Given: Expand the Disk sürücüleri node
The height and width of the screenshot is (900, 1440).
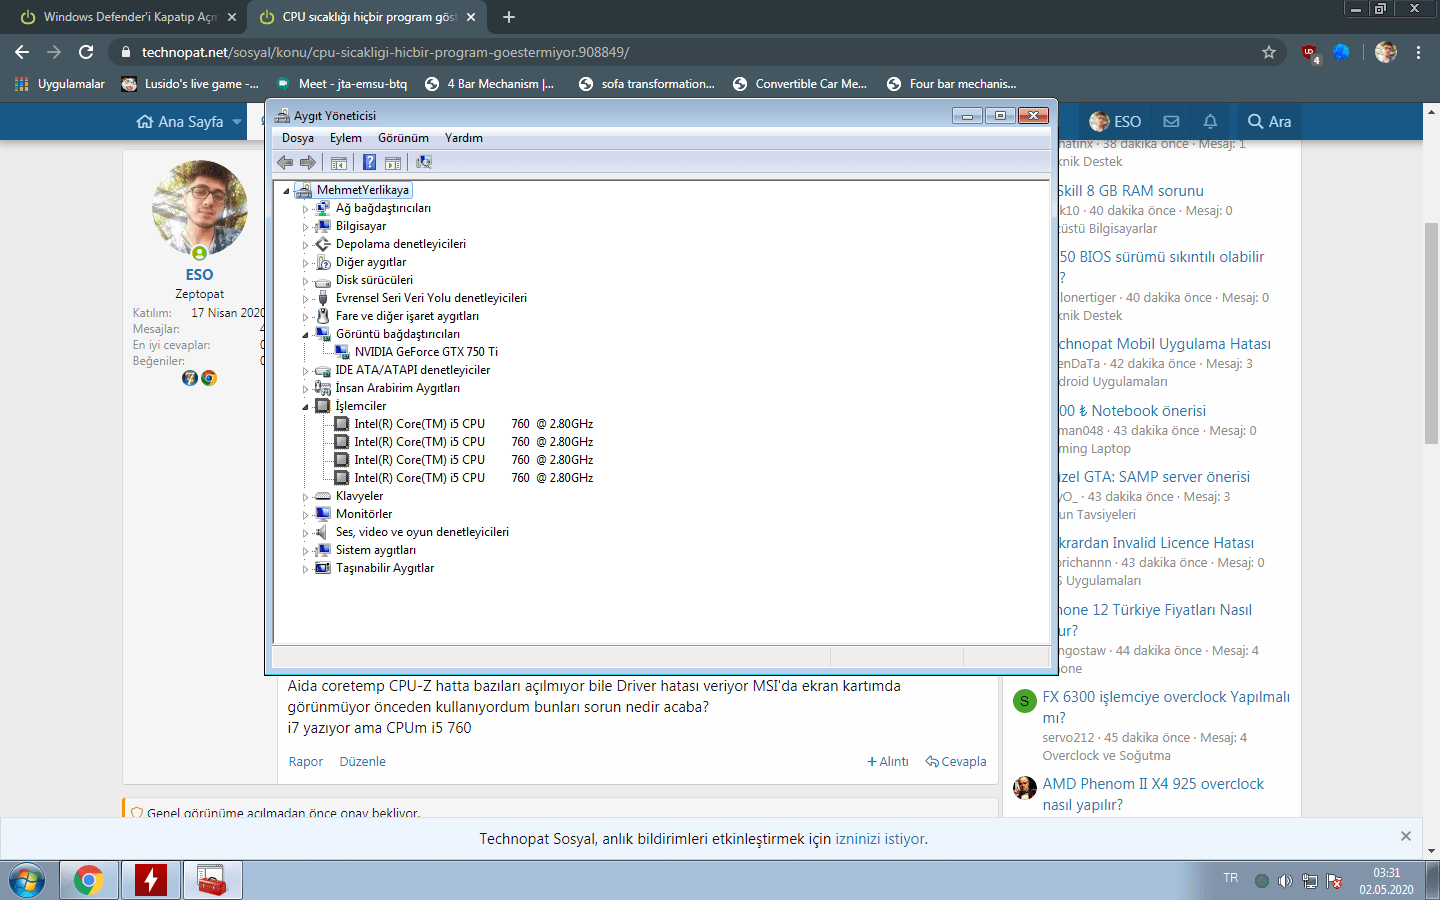Looking at the screenshot, I should [x=305, y=281].
